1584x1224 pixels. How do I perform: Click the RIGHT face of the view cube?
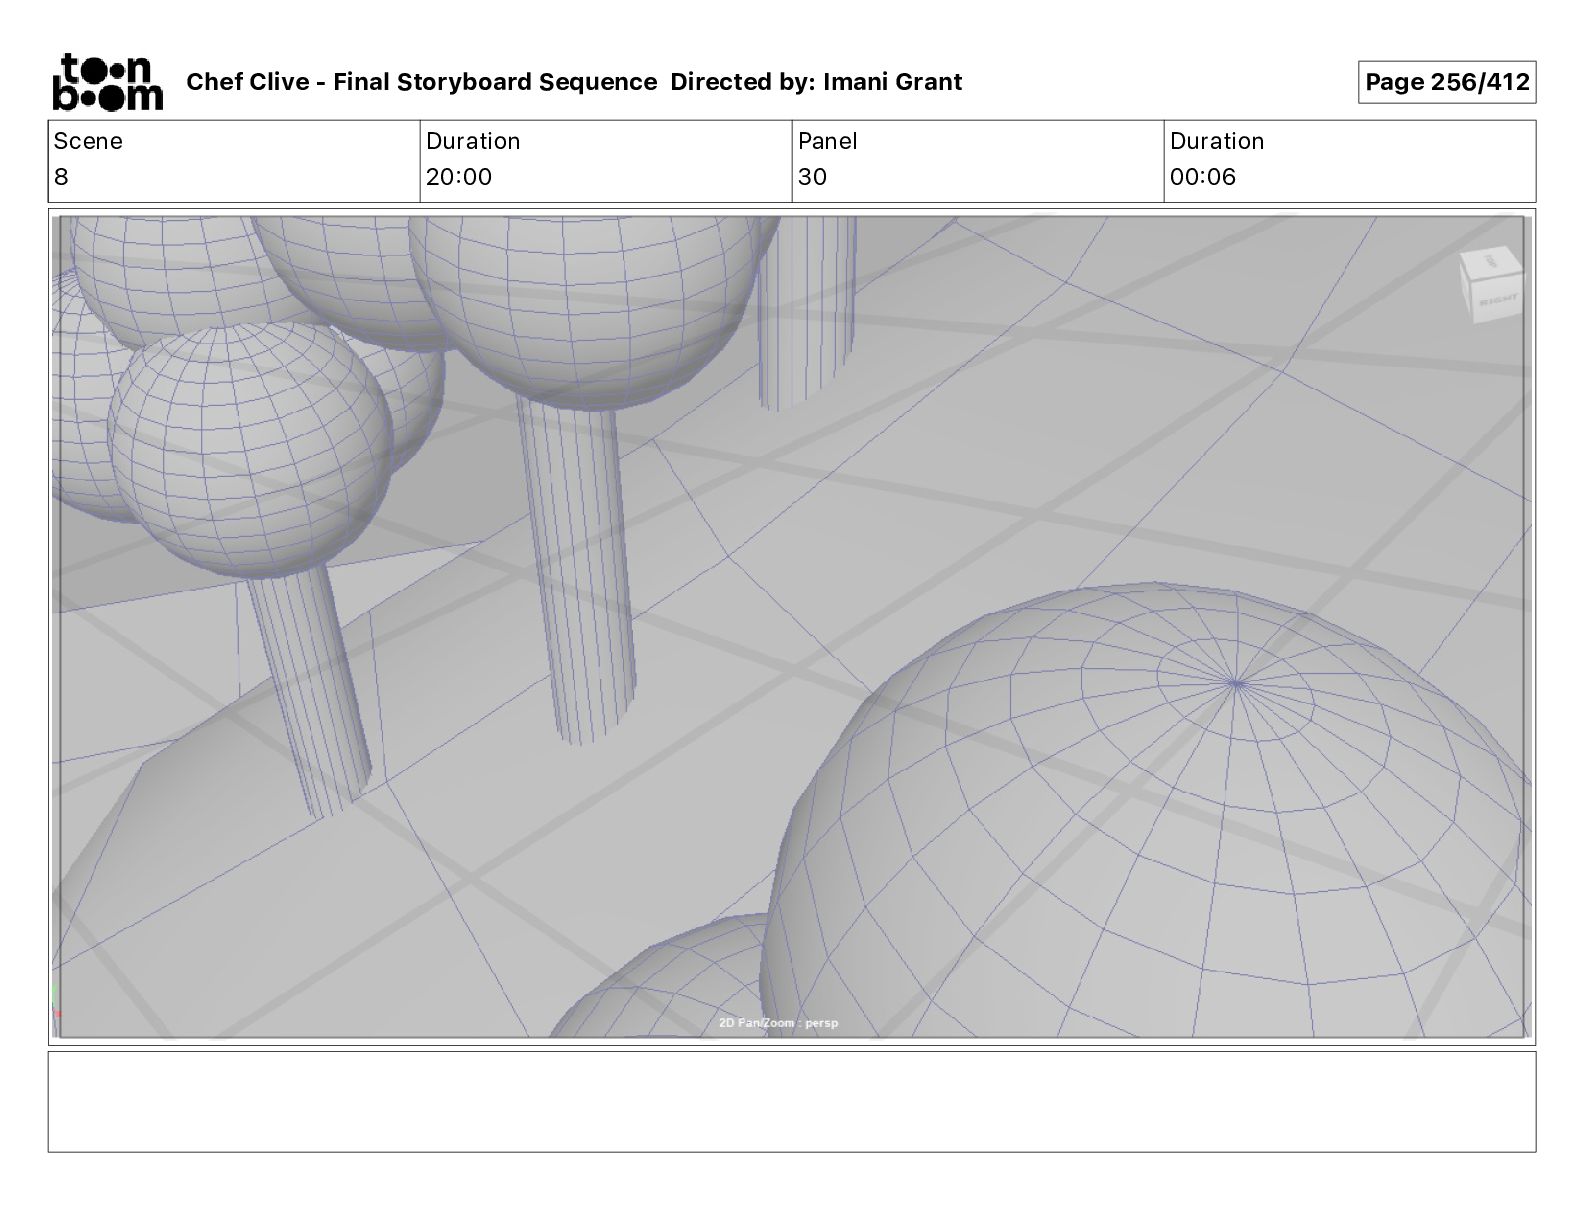(1498, 298)
